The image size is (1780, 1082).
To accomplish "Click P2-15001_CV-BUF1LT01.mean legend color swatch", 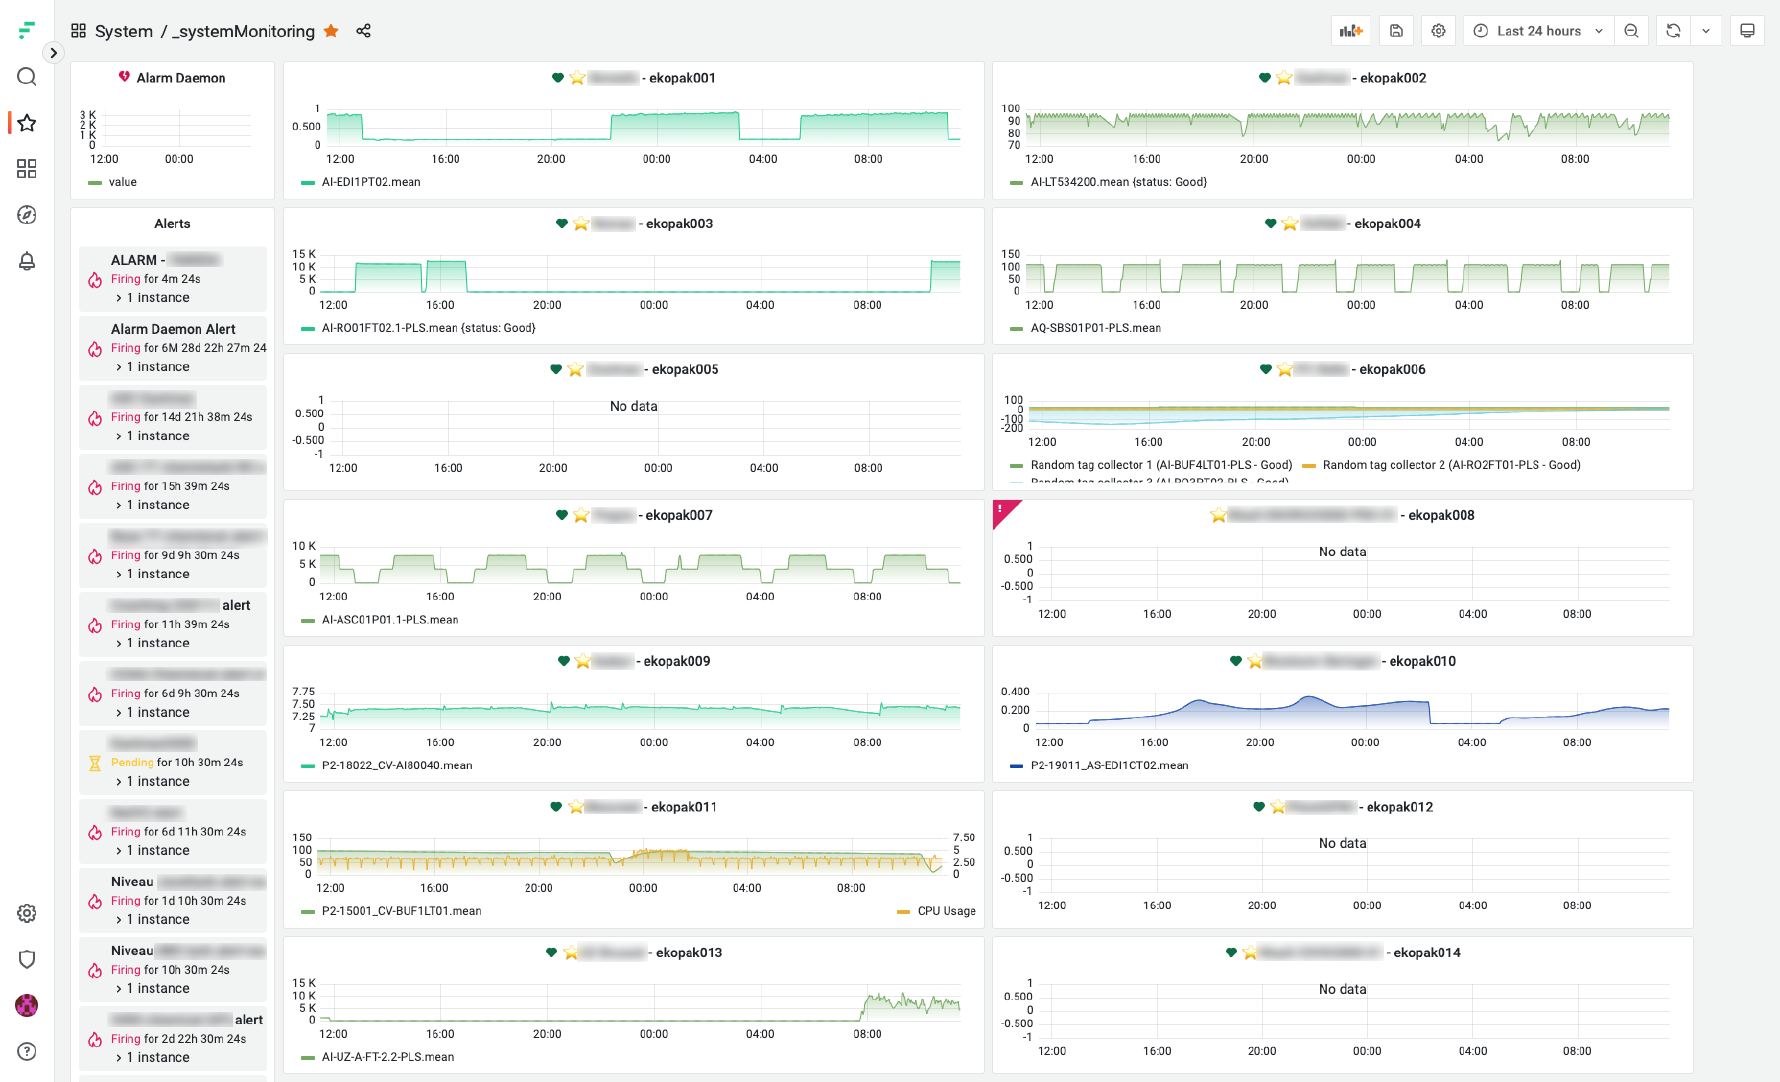I will coord(308,912).
